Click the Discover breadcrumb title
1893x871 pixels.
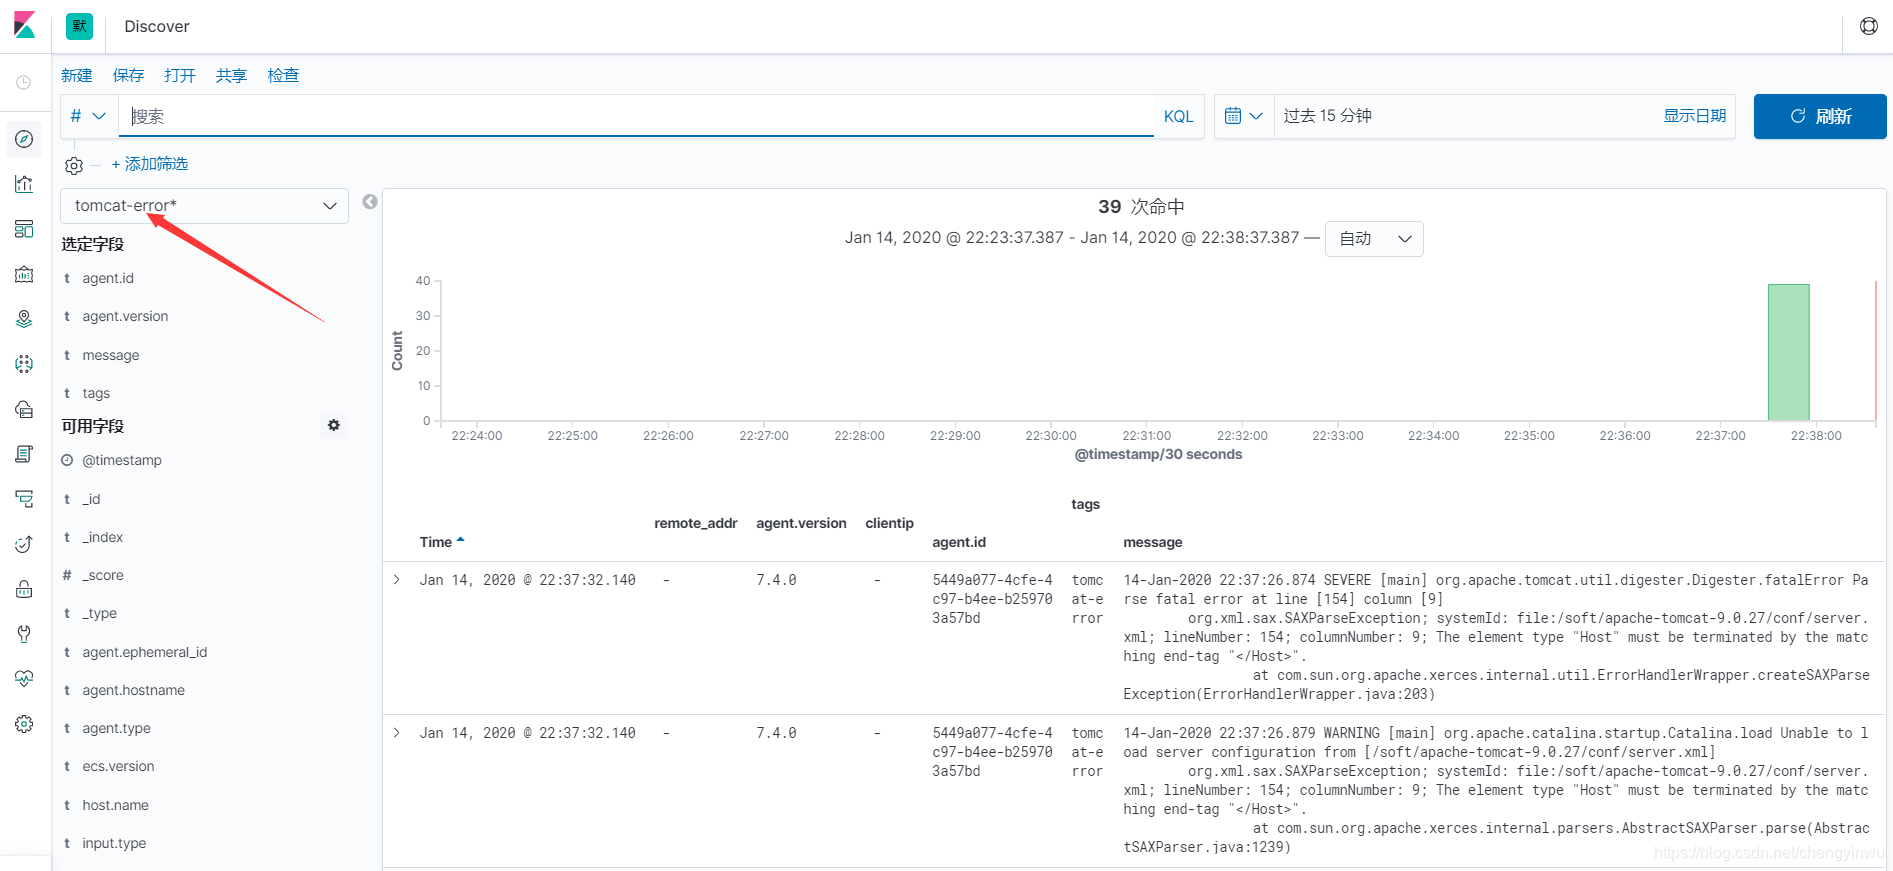[x=156, y=27]
